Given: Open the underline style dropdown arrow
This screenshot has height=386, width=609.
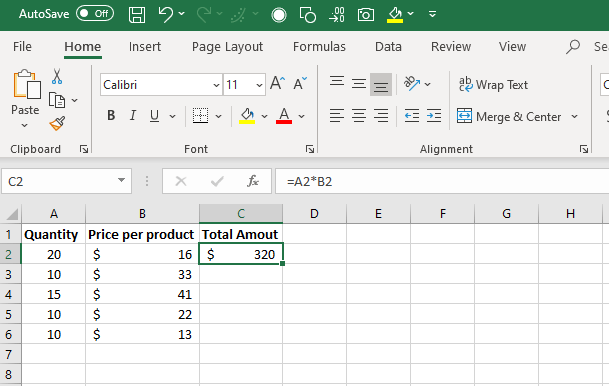Looking at the screenshot, I should tap(172, 116).
